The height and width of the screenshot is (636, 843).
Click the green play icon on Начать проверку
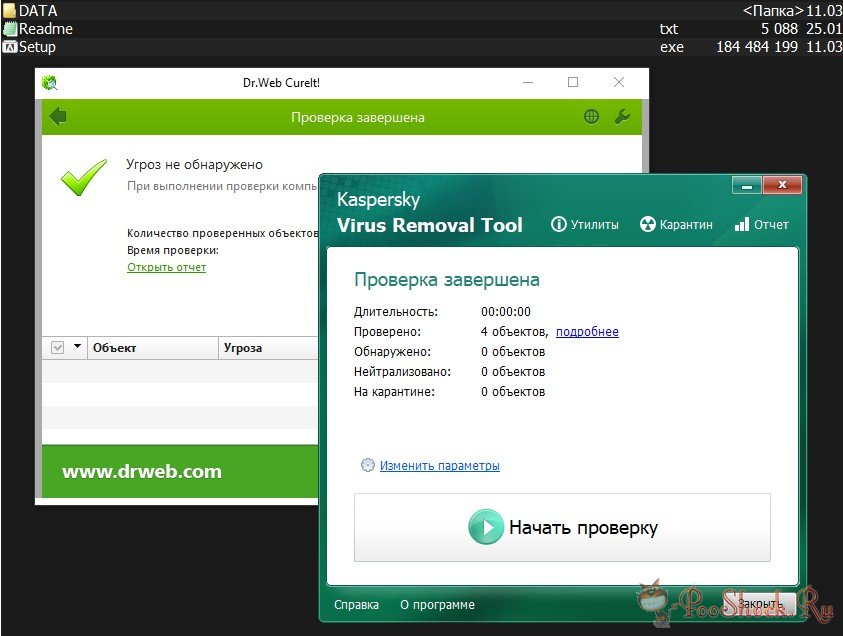[486, 527]
